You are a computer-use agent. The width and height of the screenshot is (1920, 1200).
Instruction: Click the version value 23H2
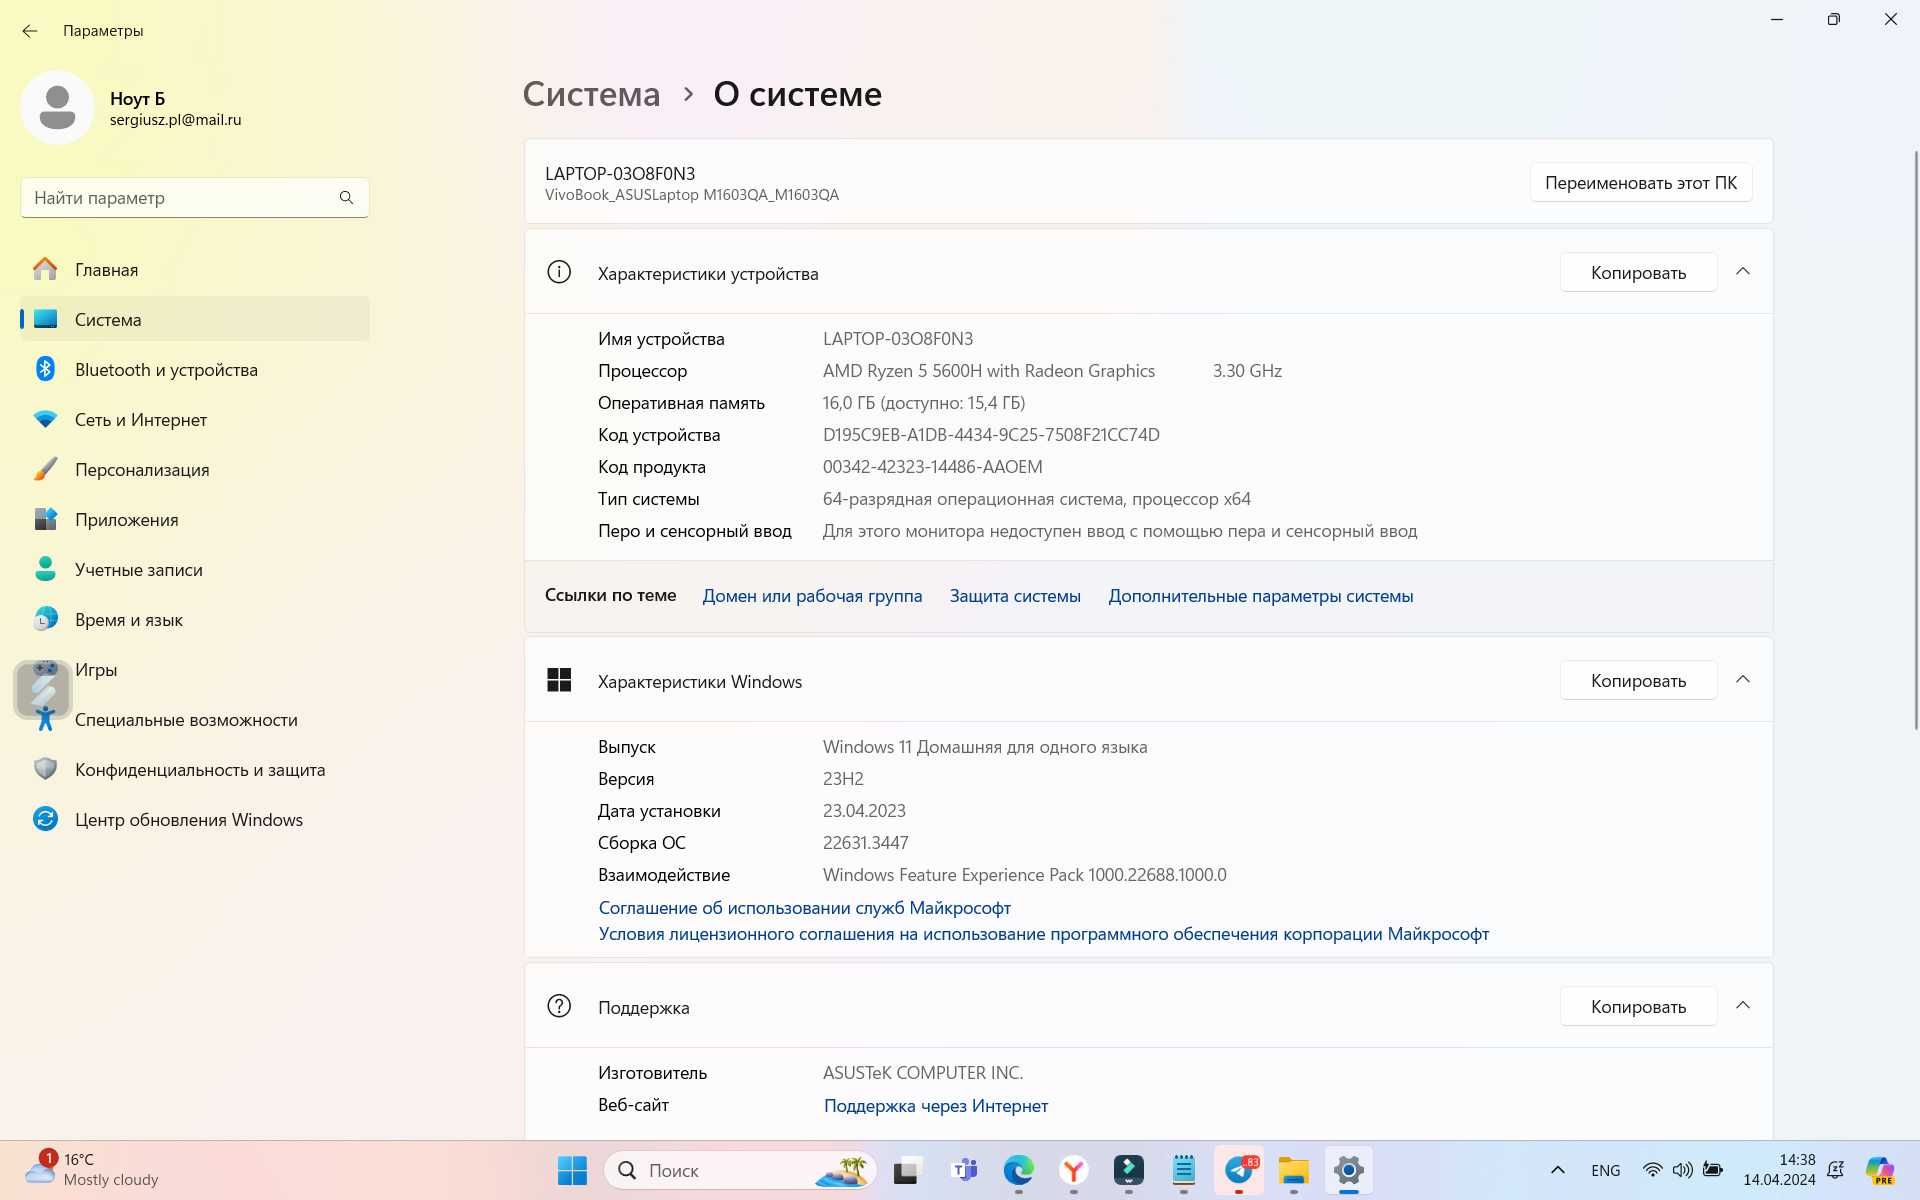pos(843,779)
